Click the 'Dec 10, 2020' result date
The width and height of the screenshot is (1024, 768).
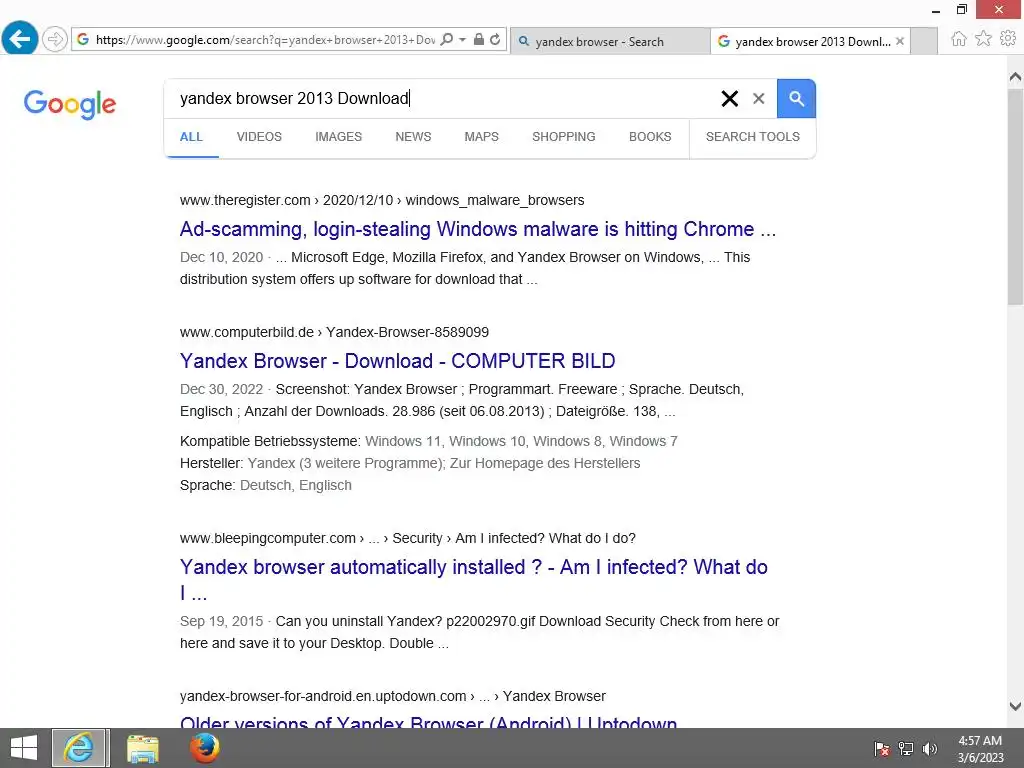click(x=221, y=257)
